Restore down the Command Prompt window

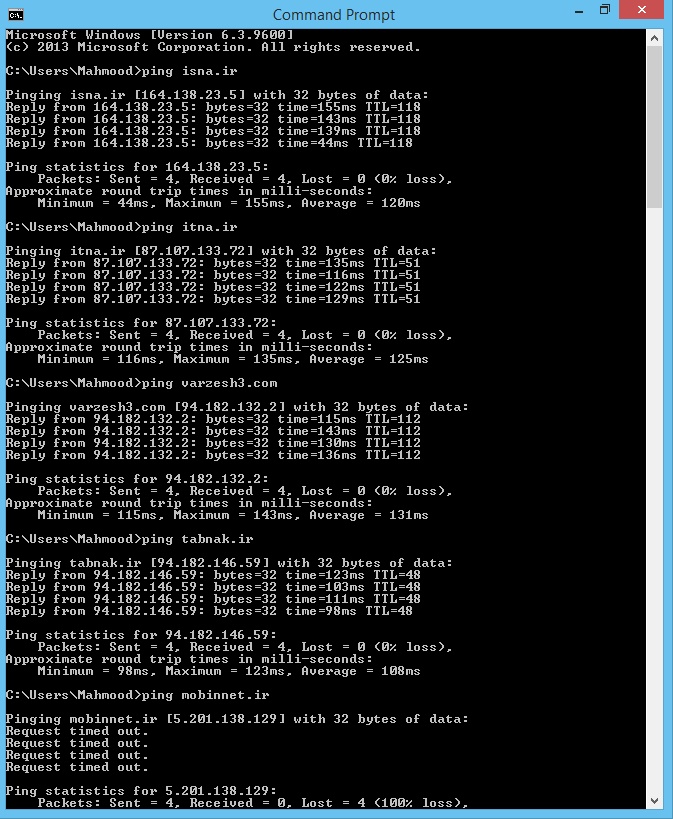click(x=605, y=10)
